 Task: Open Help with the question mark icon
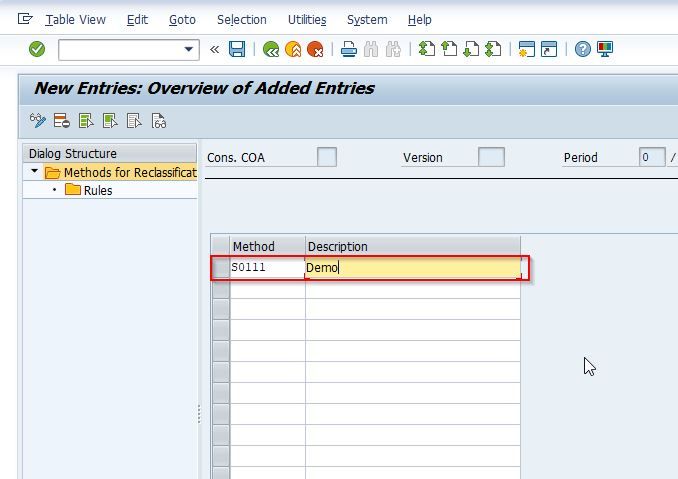(582, 49)
